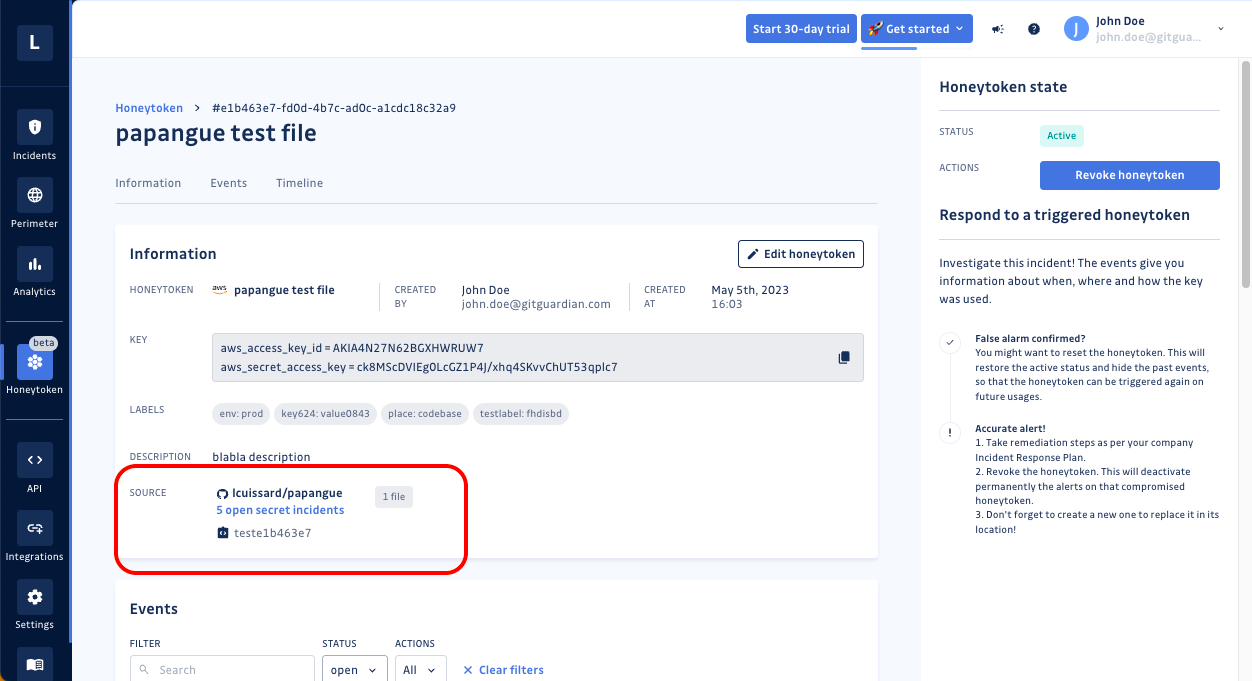1252x681 pixels.
Task: Open the Actions filter dropdown showing All
Action: tap(420, 668)
